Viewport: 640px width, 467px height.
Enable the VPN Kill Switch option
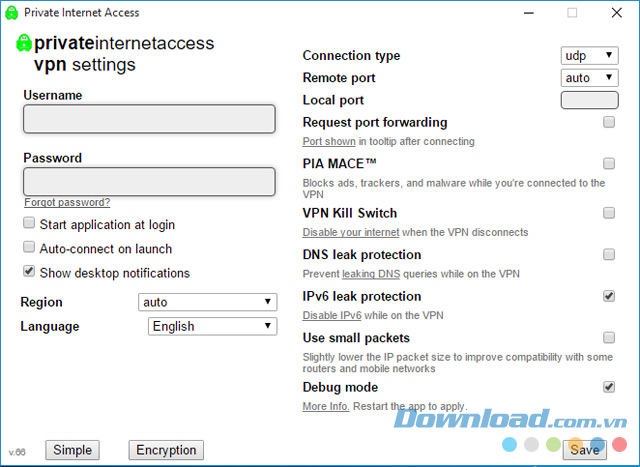tap(608, 213)
